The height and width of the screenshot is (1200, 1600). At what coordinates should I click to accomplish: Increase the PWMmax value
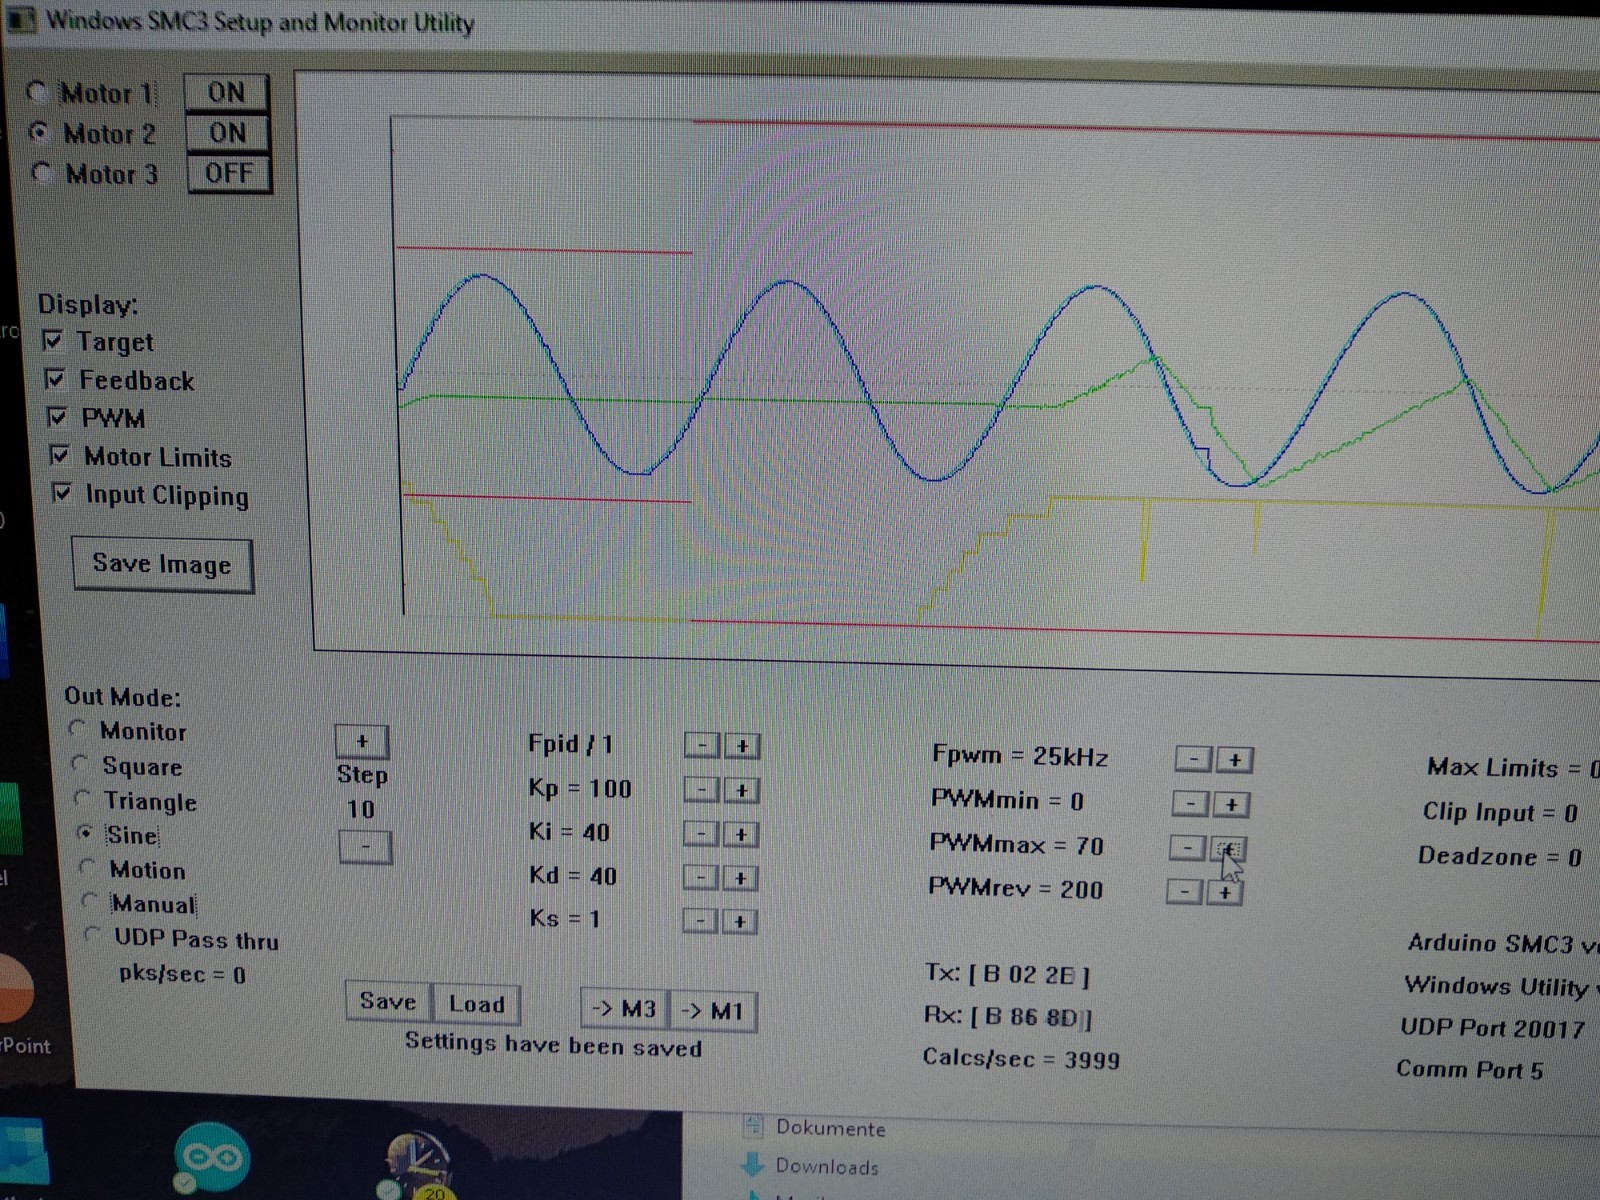1228,849
